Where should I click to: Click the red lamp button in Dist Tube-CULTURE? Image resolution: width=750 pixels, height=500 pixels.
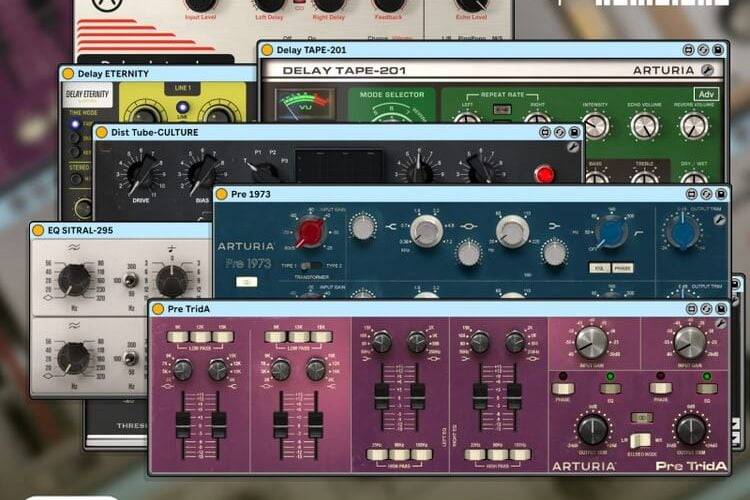[x=544, y=175]
